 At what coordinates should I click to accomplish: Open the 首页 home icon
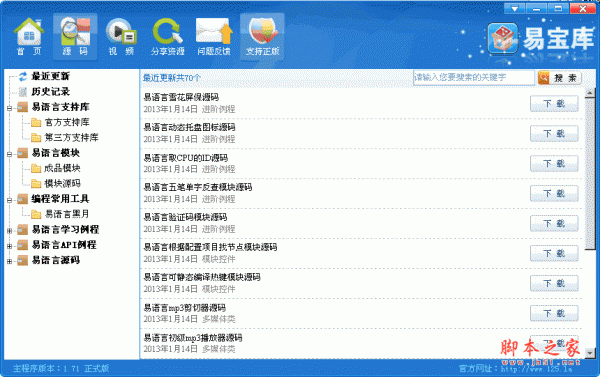coord(29,37)
